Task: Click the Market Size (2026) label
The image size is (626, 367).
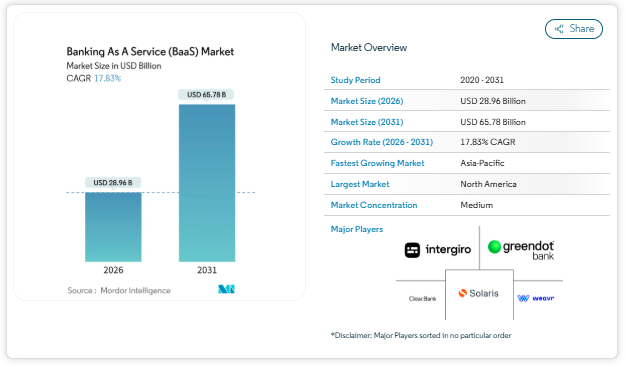Action: (x=367, y=101)
